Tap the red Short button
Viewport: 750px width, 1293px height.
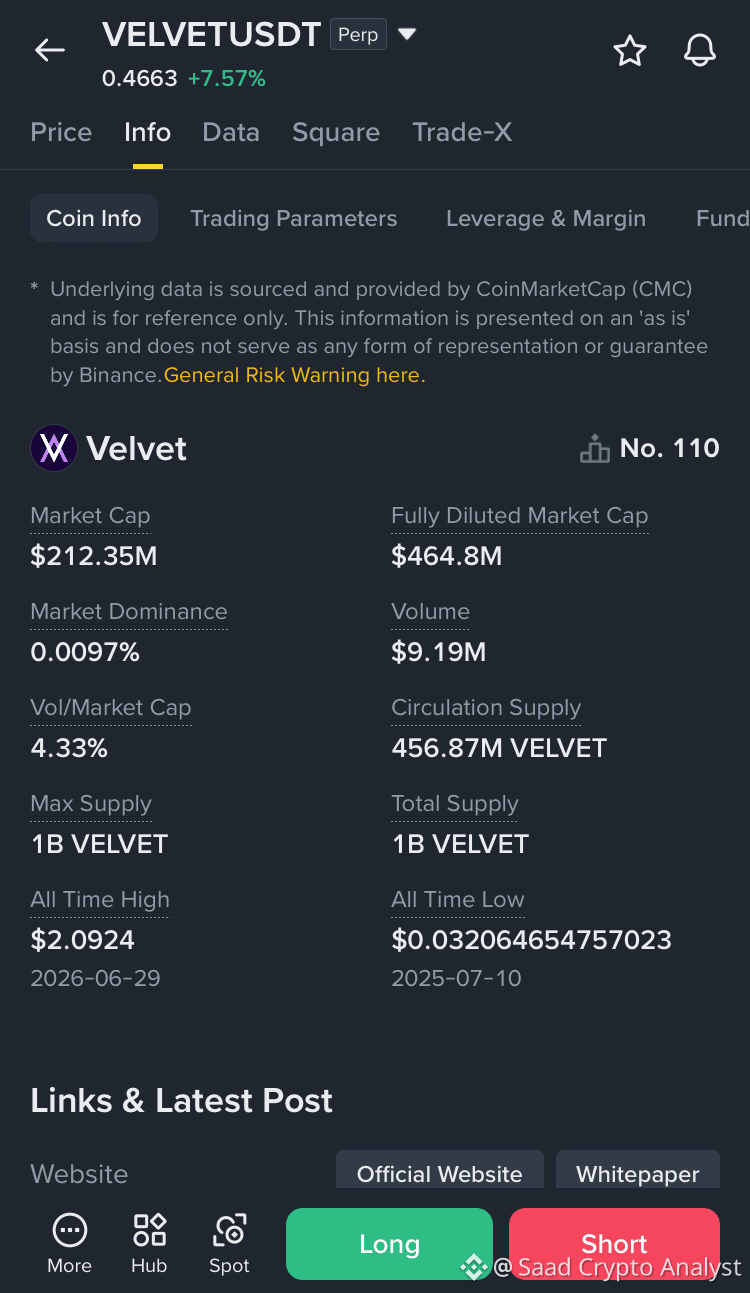614,1244
